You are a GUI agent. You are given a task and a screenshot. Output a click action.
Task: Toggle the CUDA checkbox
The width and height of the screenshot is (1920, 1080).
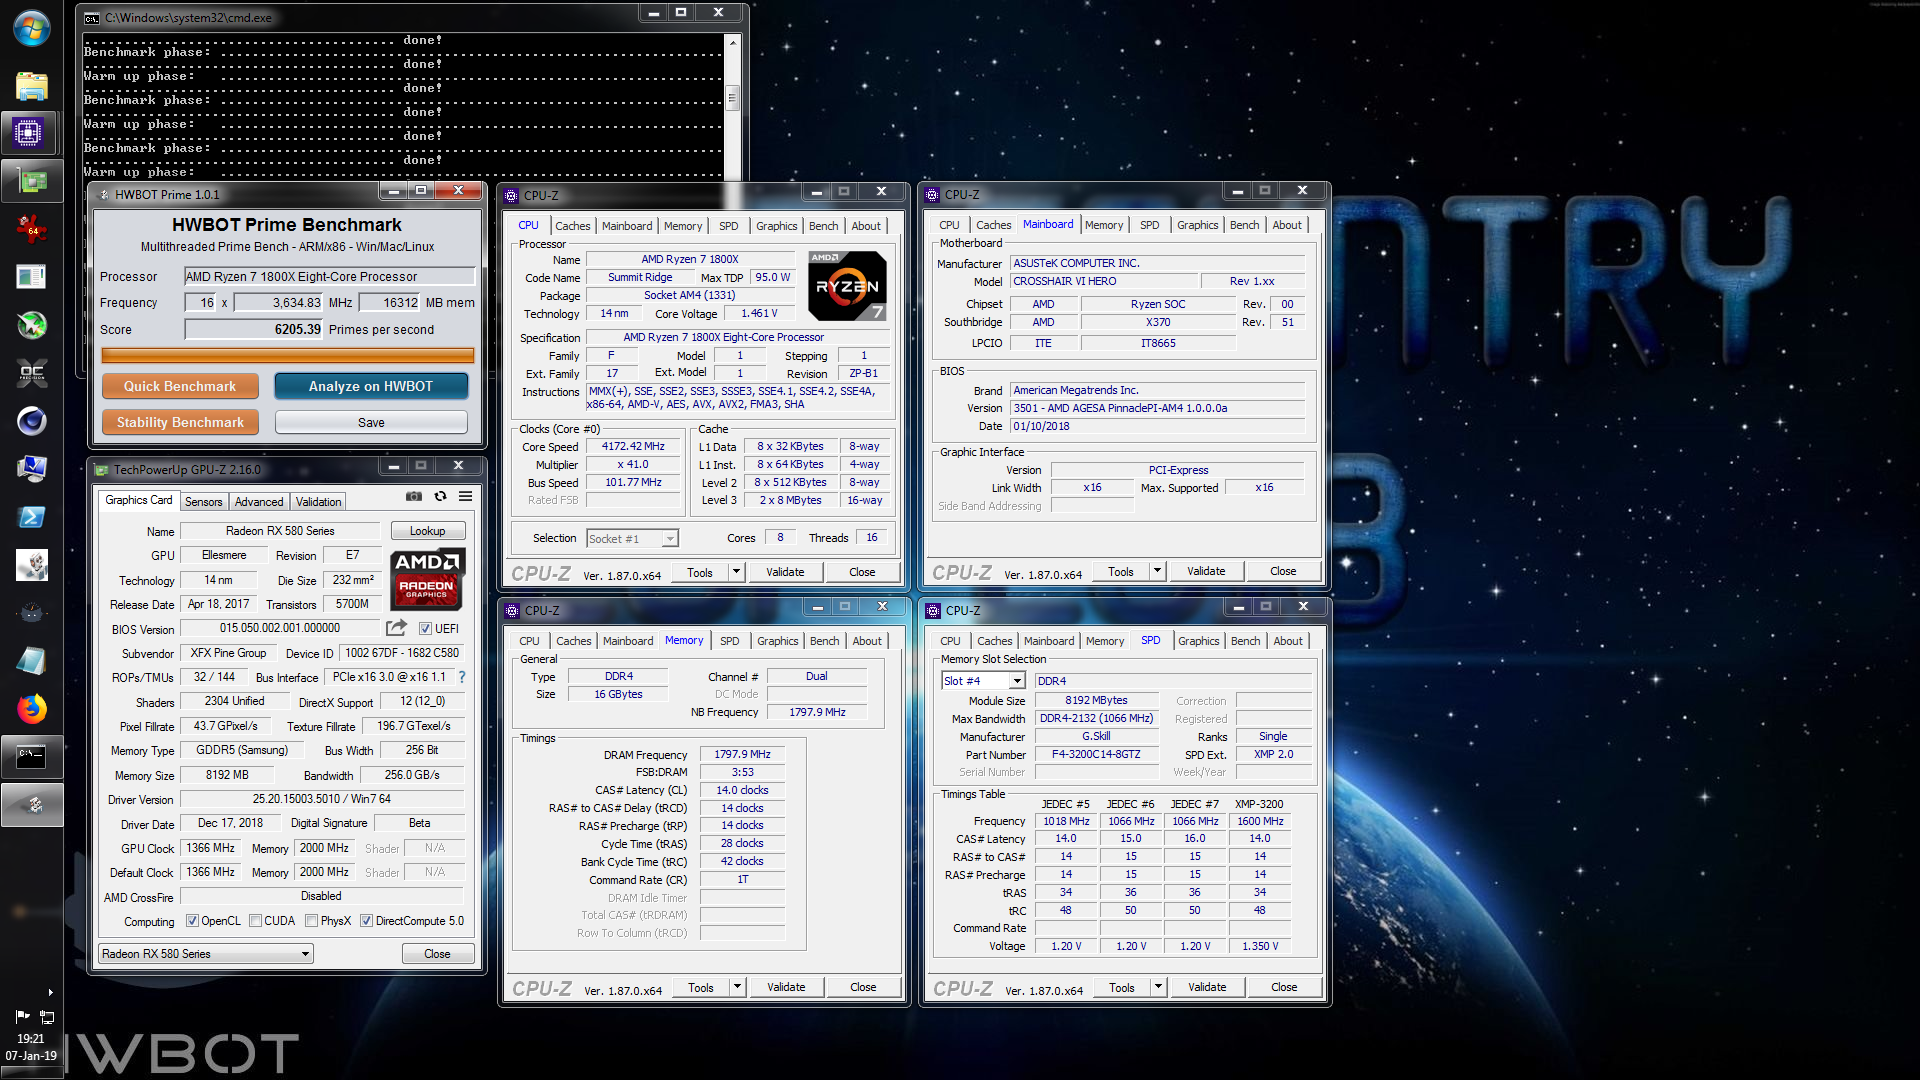pyautogui.click(x=256, y=921)
